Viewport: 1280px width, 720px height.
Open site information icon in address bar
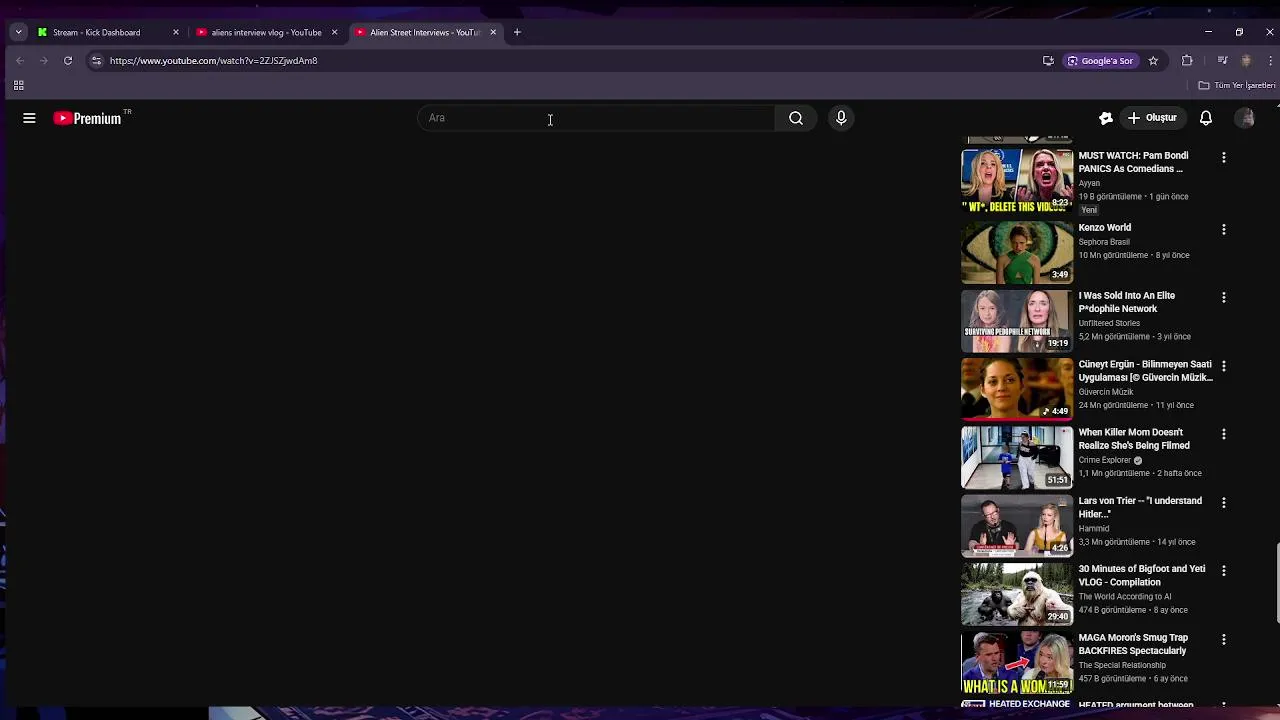point(96,61)
